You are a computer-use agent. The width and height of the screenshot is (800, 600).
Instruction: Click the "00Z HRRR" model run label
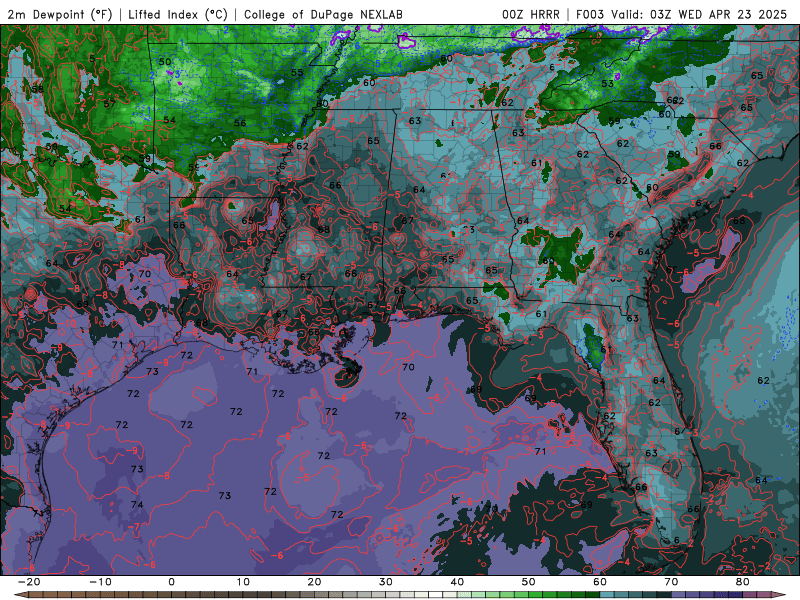[x=531, y=14]
